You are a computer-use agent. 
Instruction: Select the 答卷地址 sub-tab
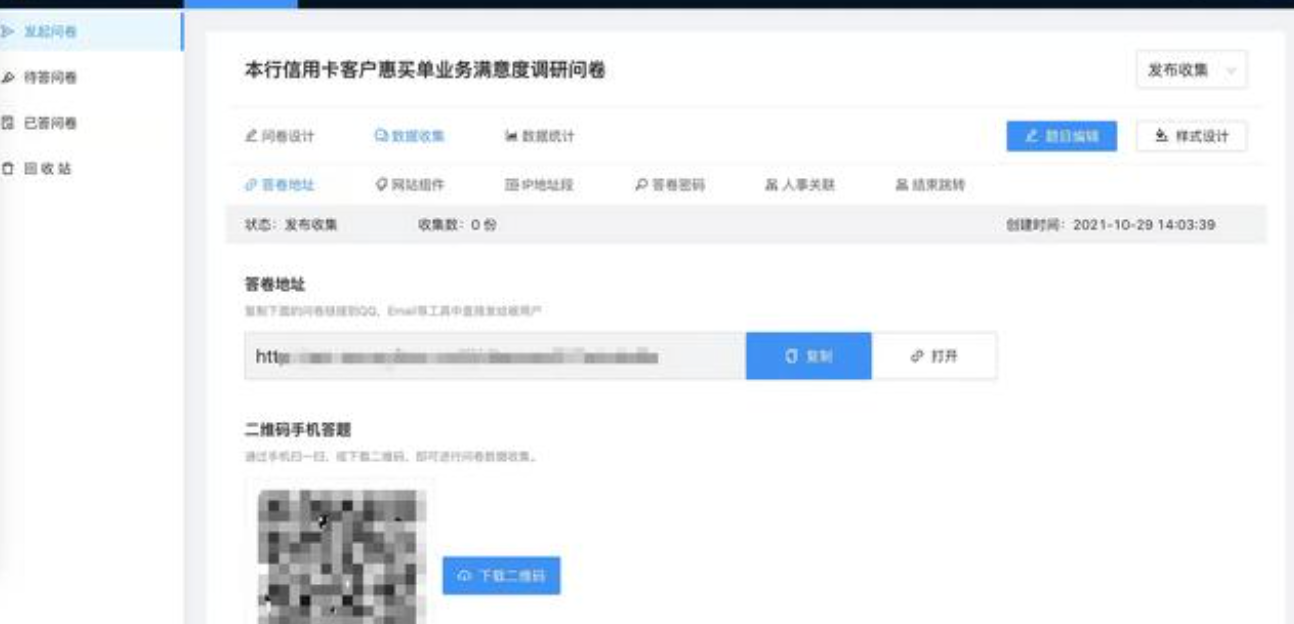(280, 185)
